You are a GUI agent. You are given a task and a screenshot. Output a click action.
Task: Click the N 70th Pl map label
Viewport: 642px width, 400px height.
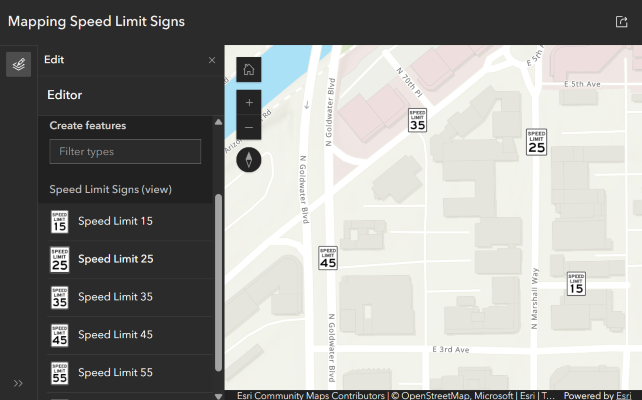click(409, 82)
